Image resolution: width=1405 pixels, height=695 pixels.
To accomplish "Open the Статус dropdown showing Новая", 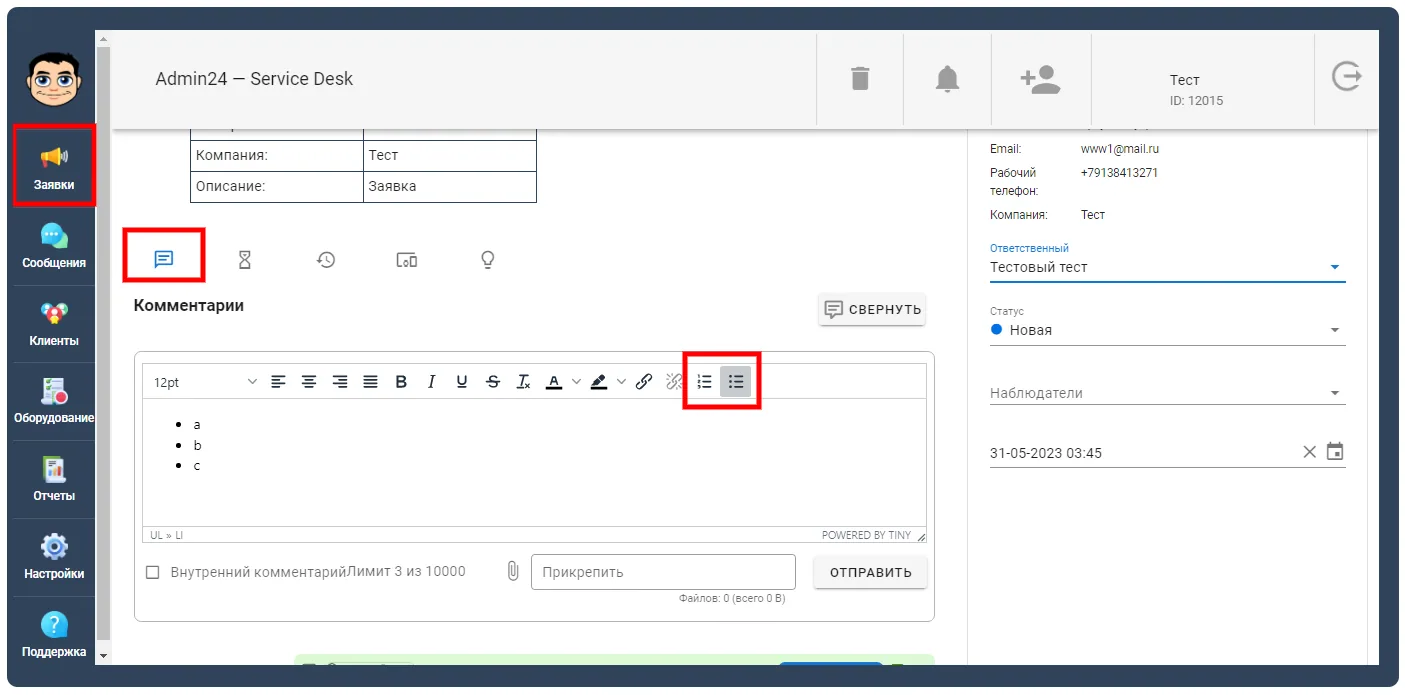I will point(1167,330).
